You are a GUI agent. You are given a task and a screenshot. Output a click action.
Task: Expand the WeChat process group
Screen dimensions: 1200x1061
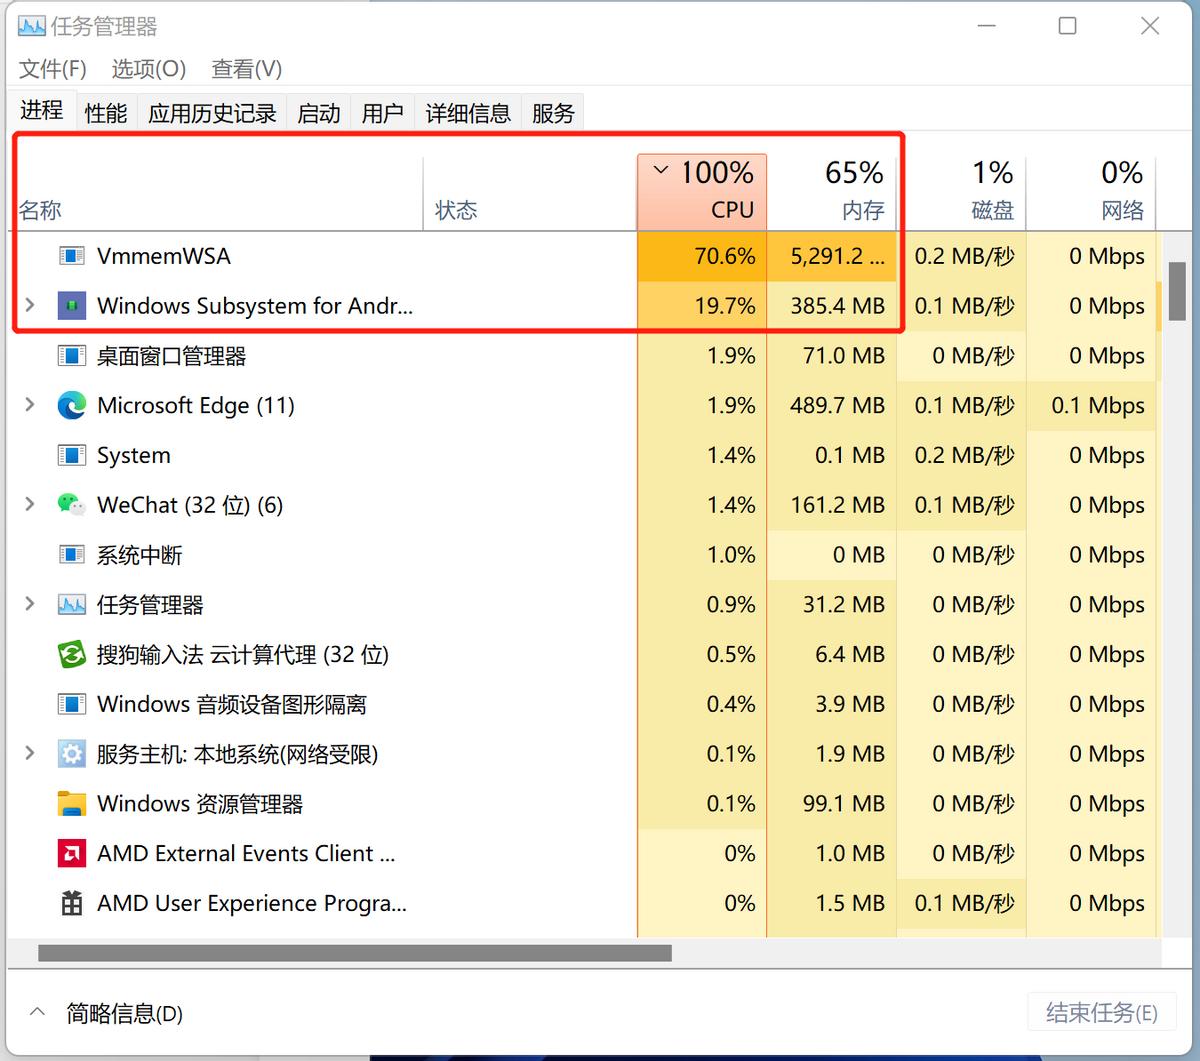(28, 504)
